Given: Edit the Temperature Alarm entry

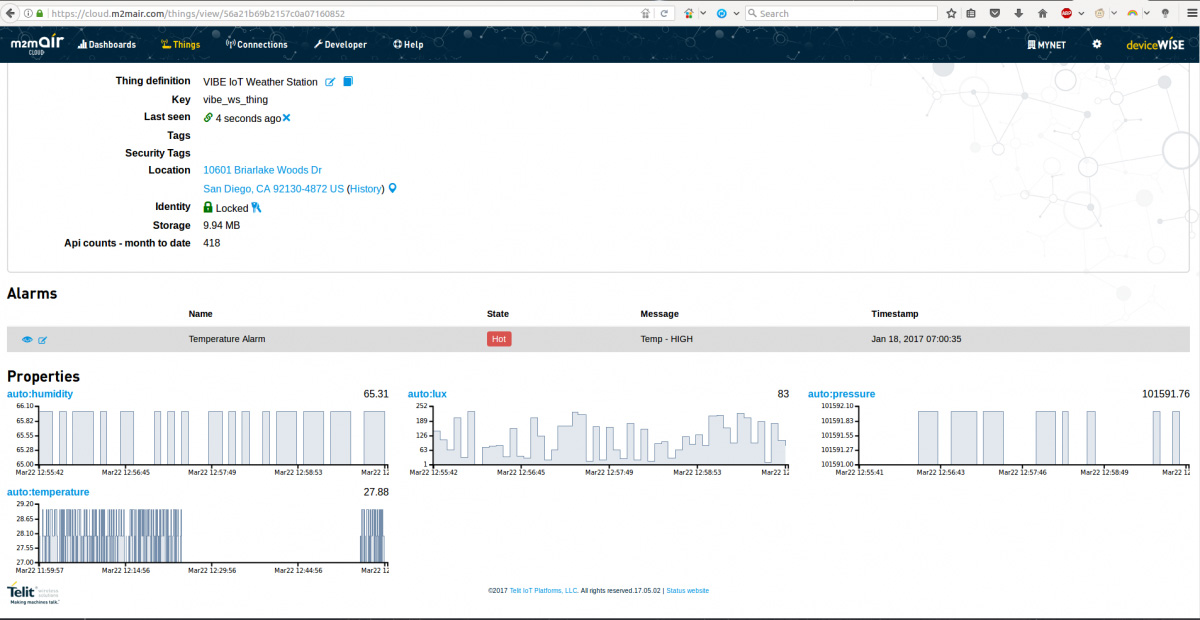Looking at the screenshot, I should [43, 340].
